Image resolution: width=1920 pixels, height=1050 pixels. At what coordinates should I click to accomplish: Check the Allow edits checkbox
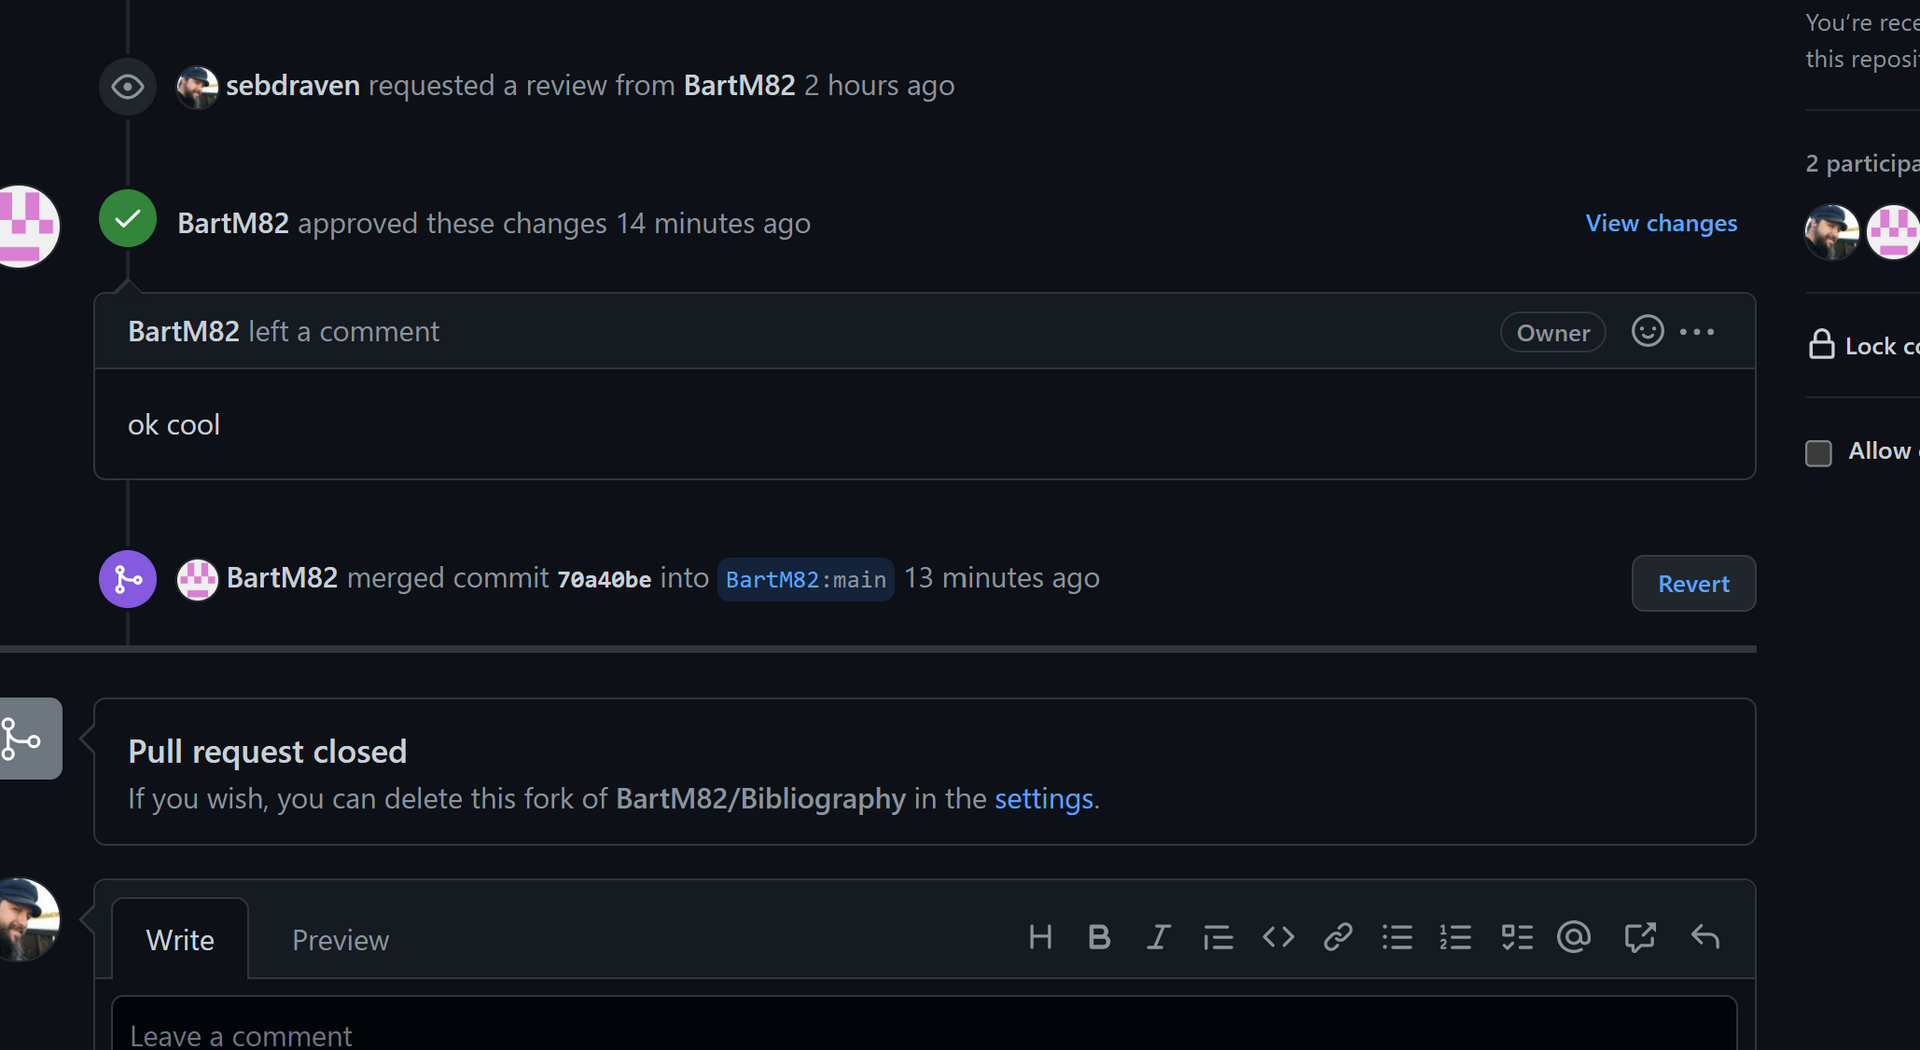pos(1817,453)
